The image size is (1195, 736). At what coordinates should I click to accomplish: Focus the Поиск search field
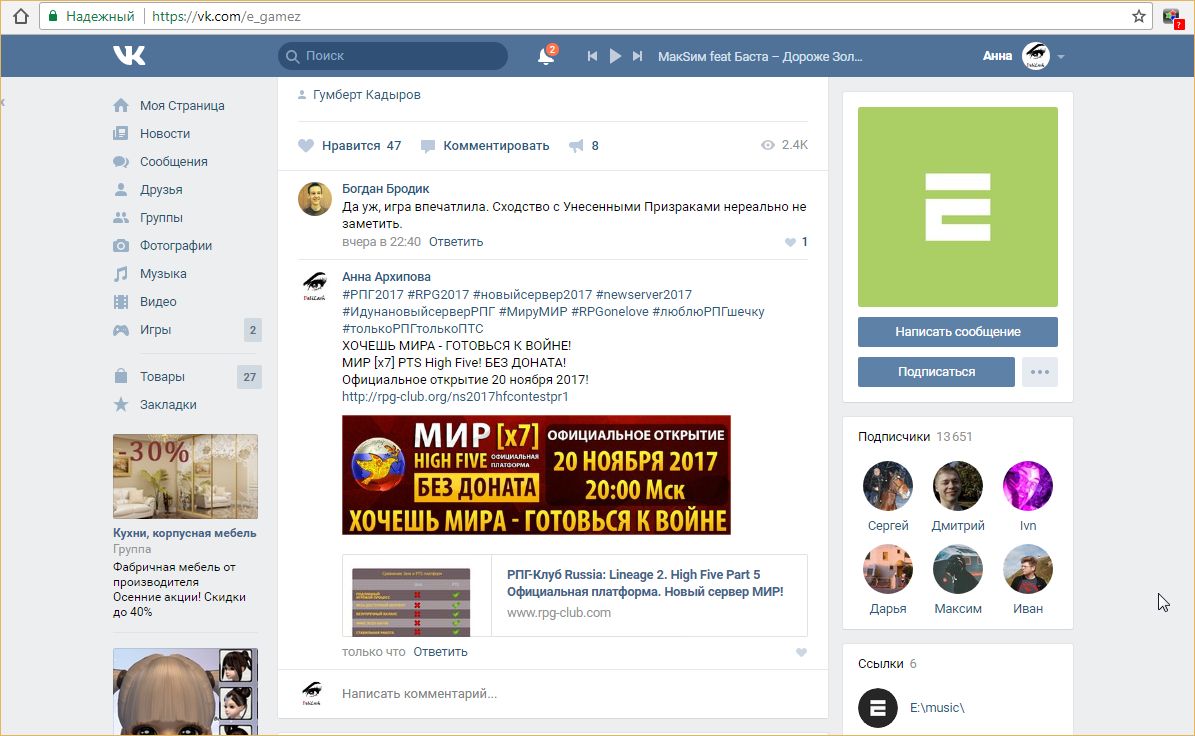click(x=392, y=56)
